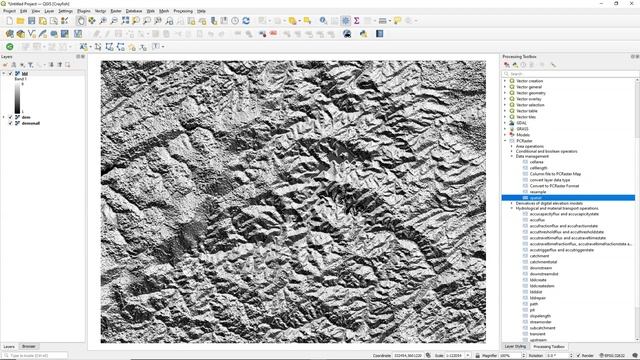Switch to the Layer Styling tab
Viewport: 640px width, 360px height.
tap(515, 347)
